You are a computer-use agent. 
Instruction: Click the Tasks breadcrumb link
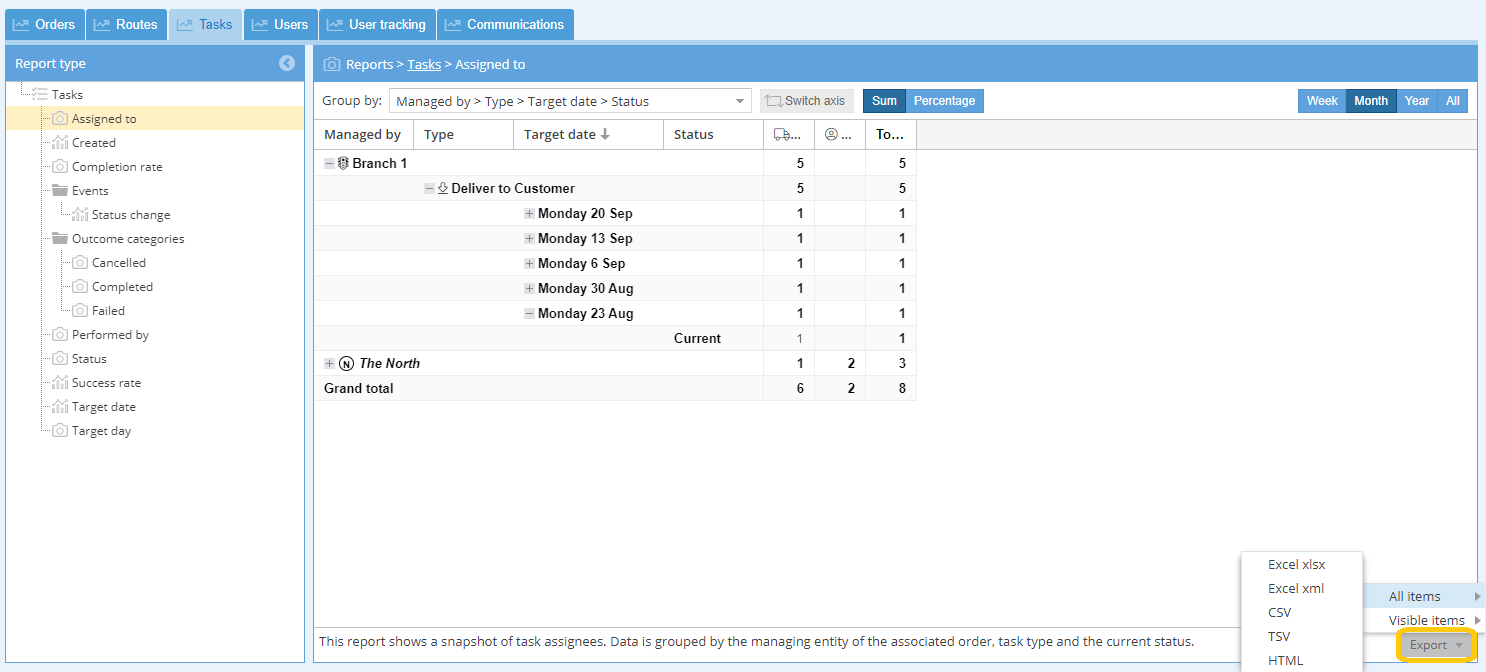424,64
